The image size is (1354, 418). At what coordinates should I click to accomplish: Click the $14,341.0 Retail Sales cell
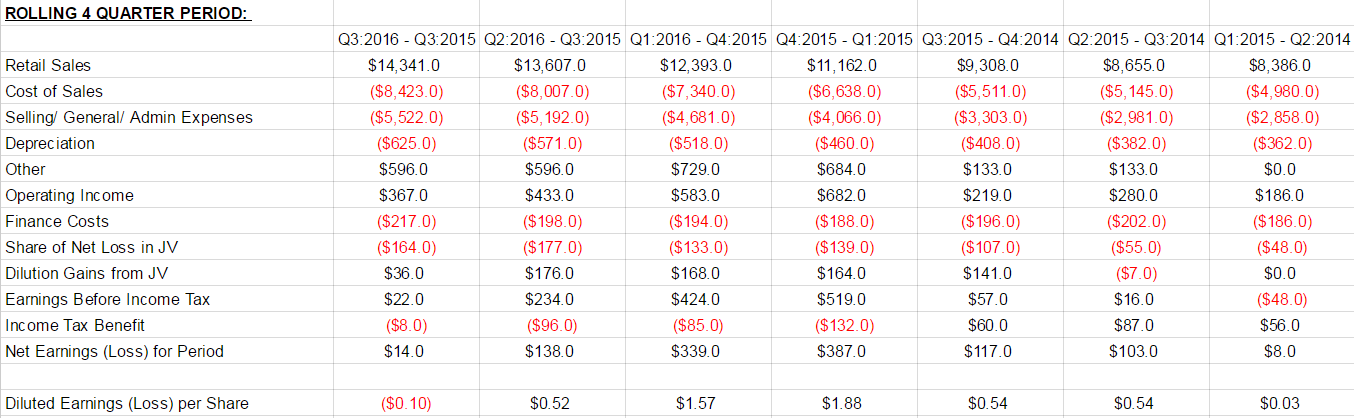click(404, 66)
